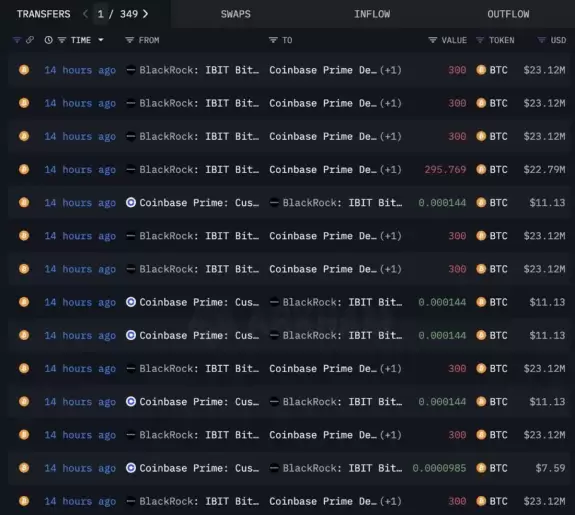Click BTC token label in $7.59 row
The image size is (575, 515).
pyautogui.click(x=499, y=468)
